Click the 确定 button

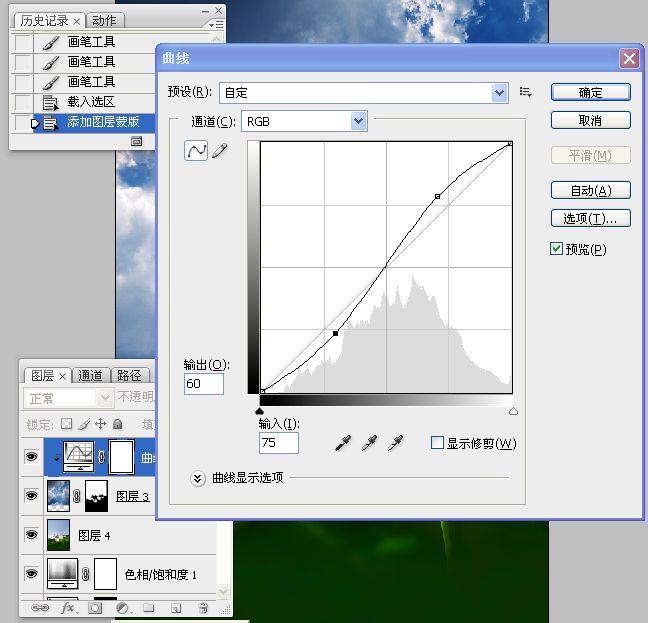point(591,92)
